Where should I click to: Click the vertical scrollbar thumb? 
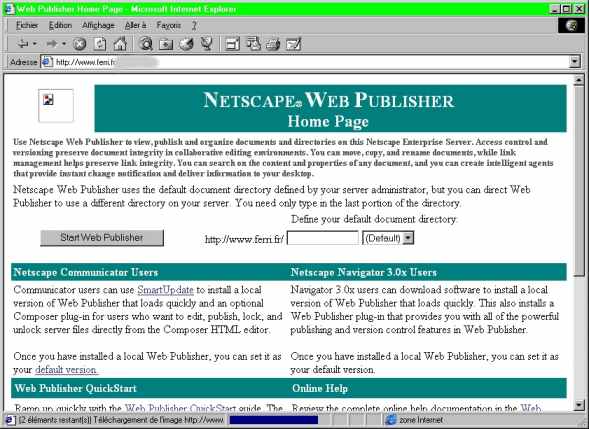click(x=579, y=181)
